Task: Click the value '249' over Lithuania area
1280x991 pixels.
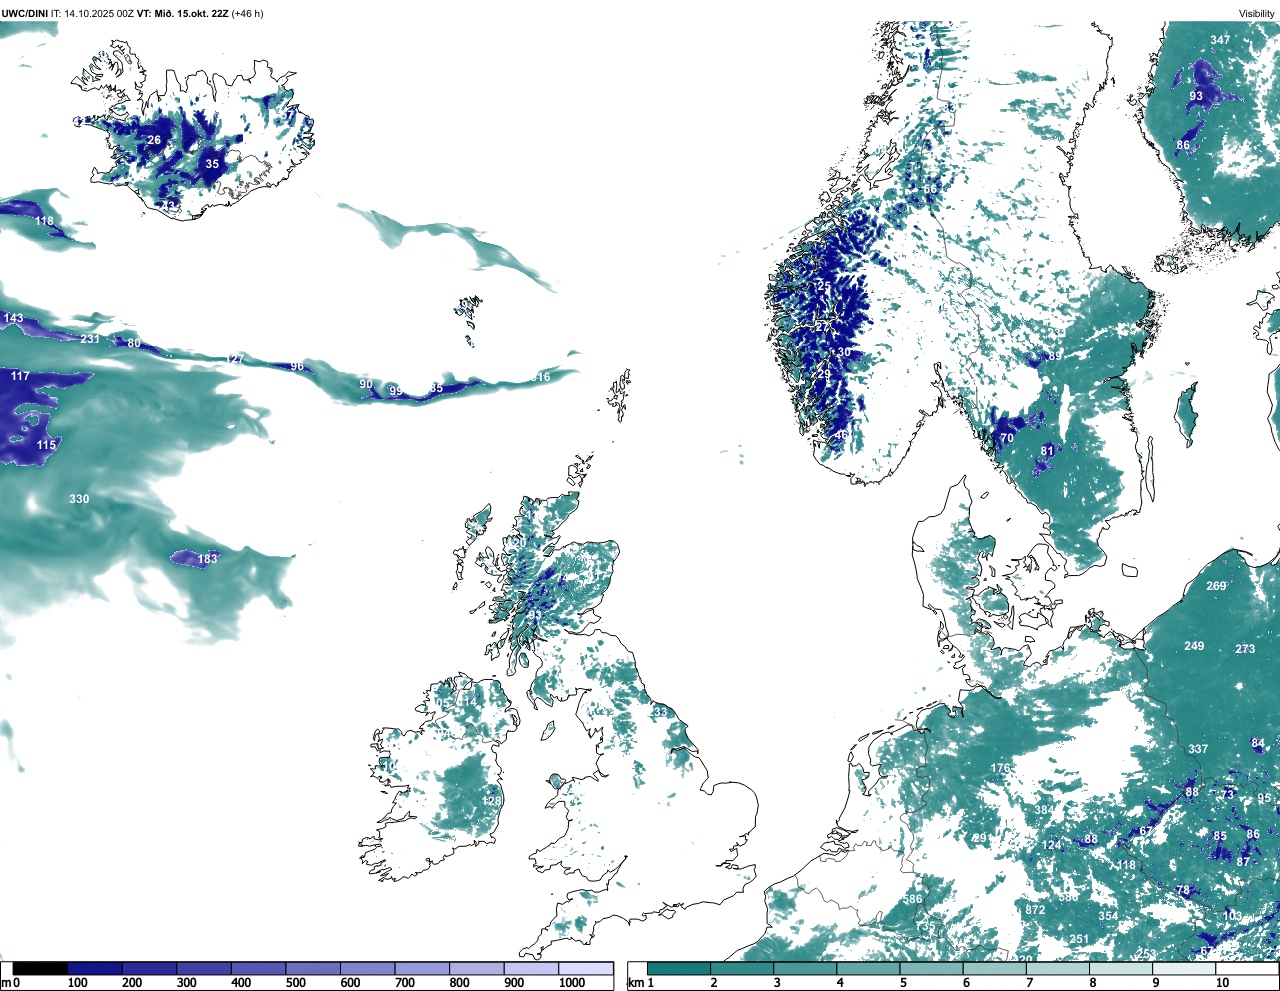Action: pos(1194,646)
